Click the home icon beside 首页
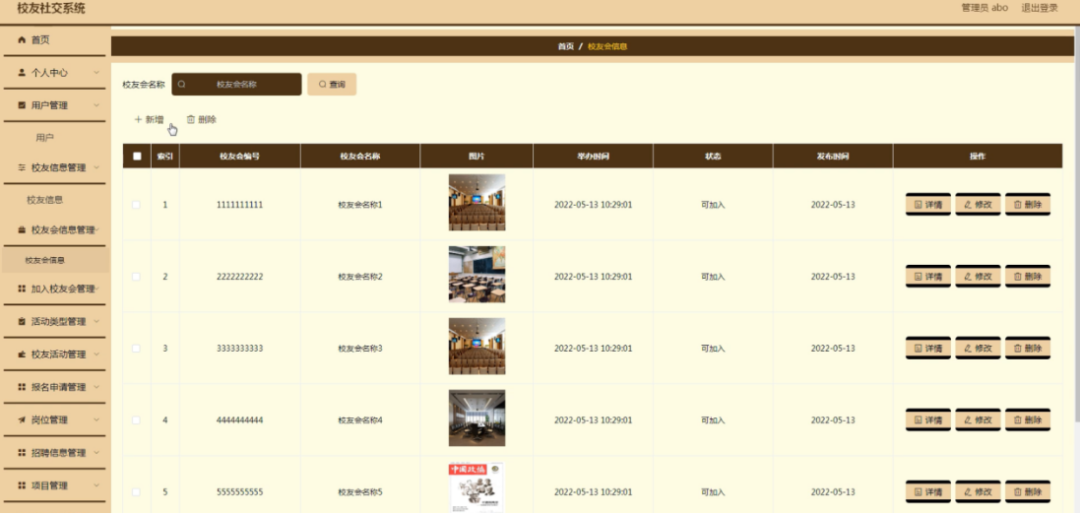1080x515 pixels. pyautogui.click(x=21, y=40)
